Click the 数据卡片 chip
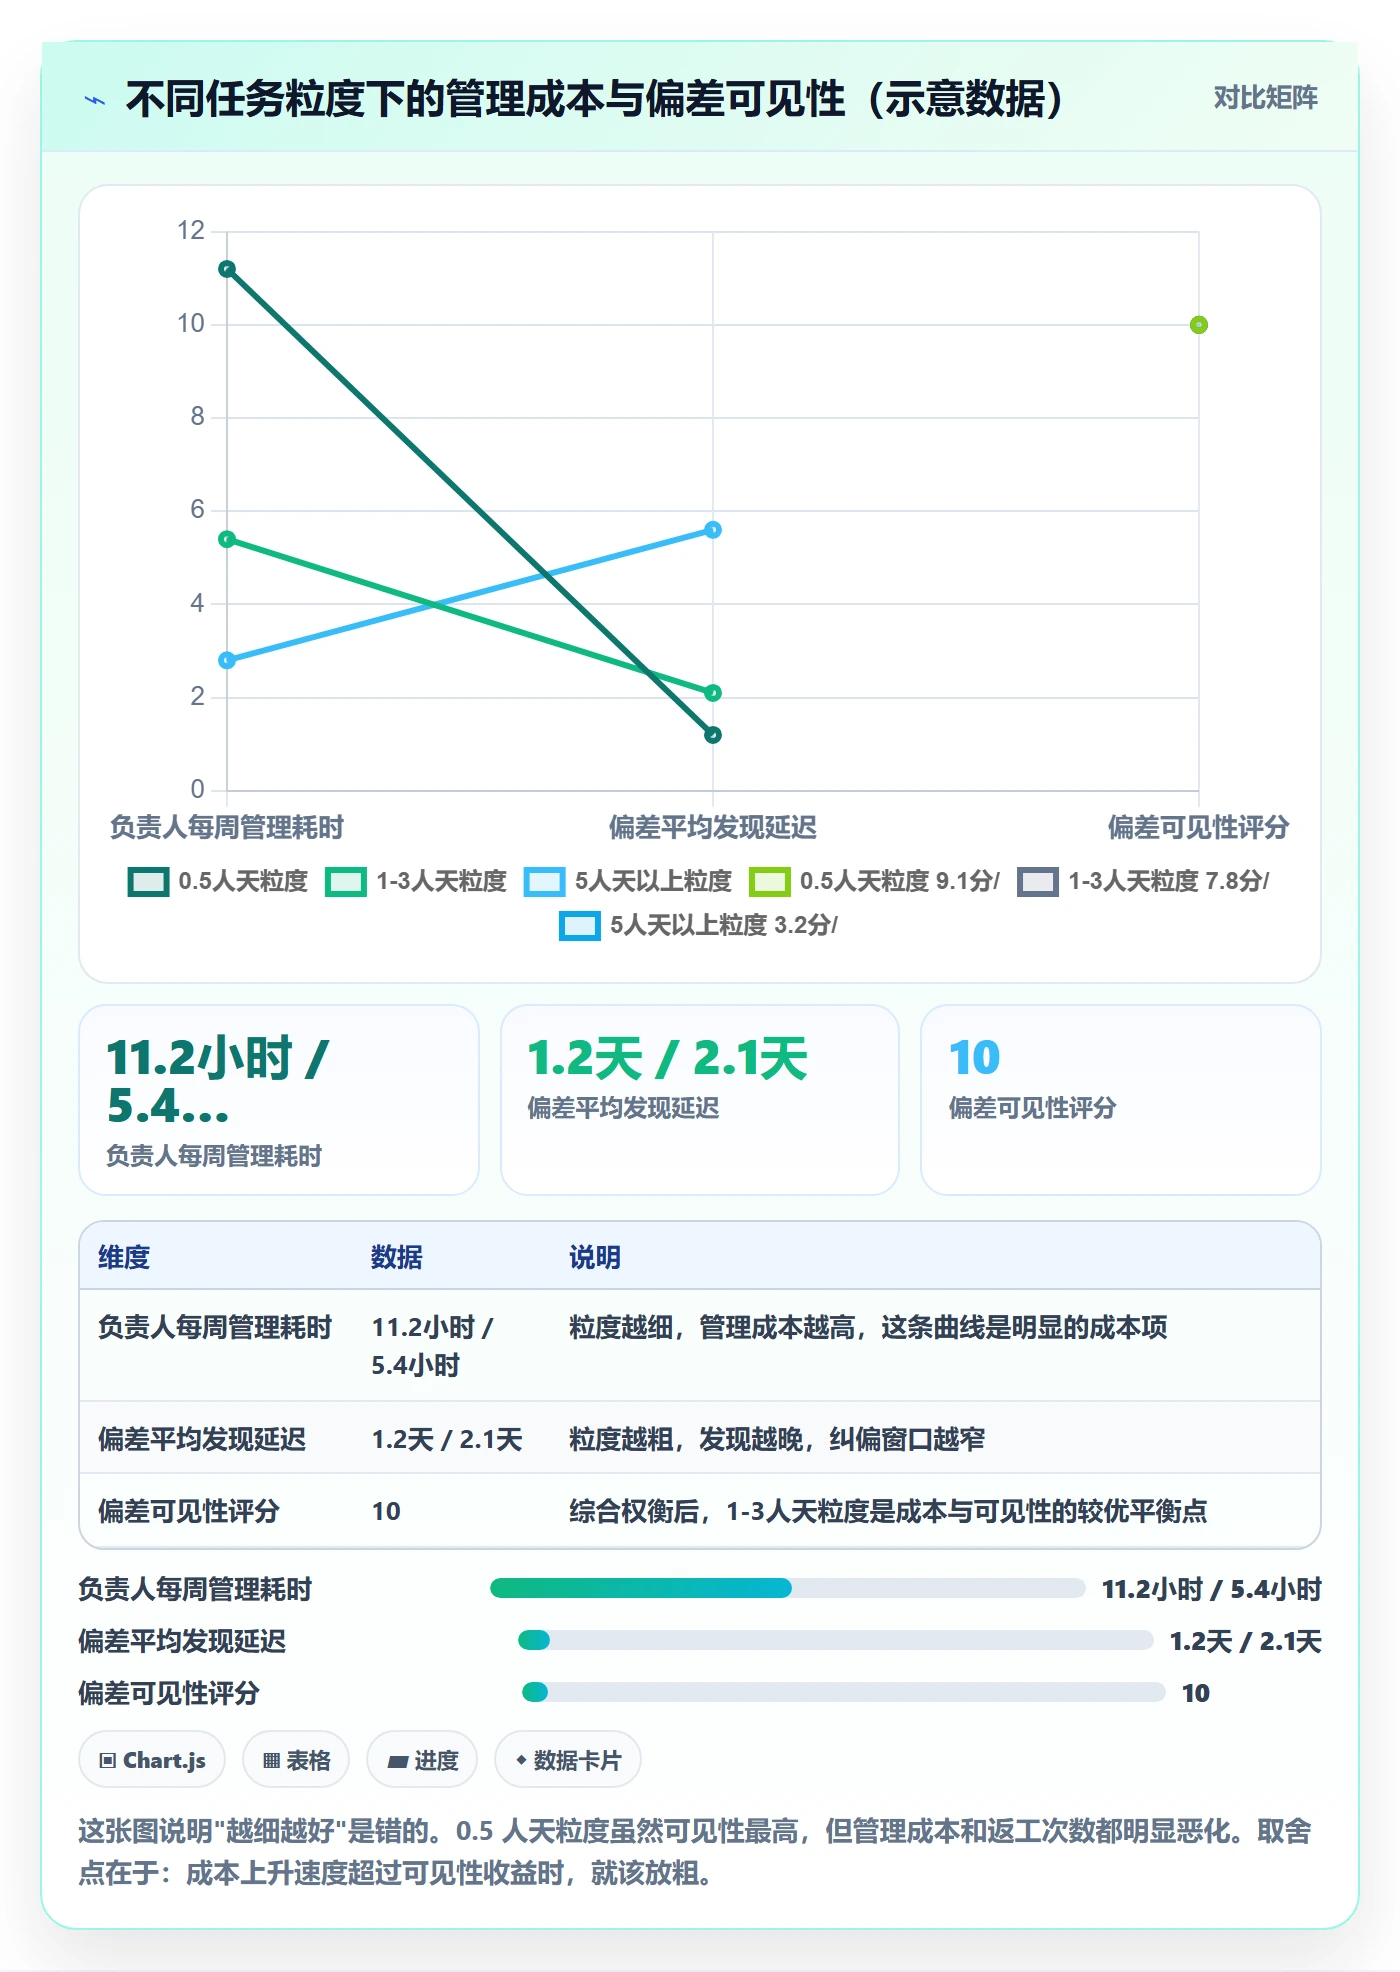 (x=568, y=1760)
